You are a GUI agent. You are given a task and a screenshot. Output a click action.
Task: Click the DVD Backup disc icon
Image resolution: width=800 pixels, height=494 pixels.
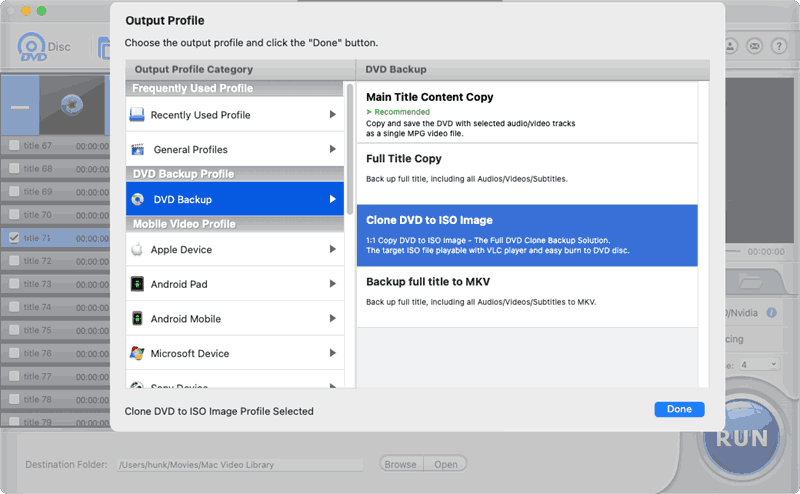[x=138, y=199]
